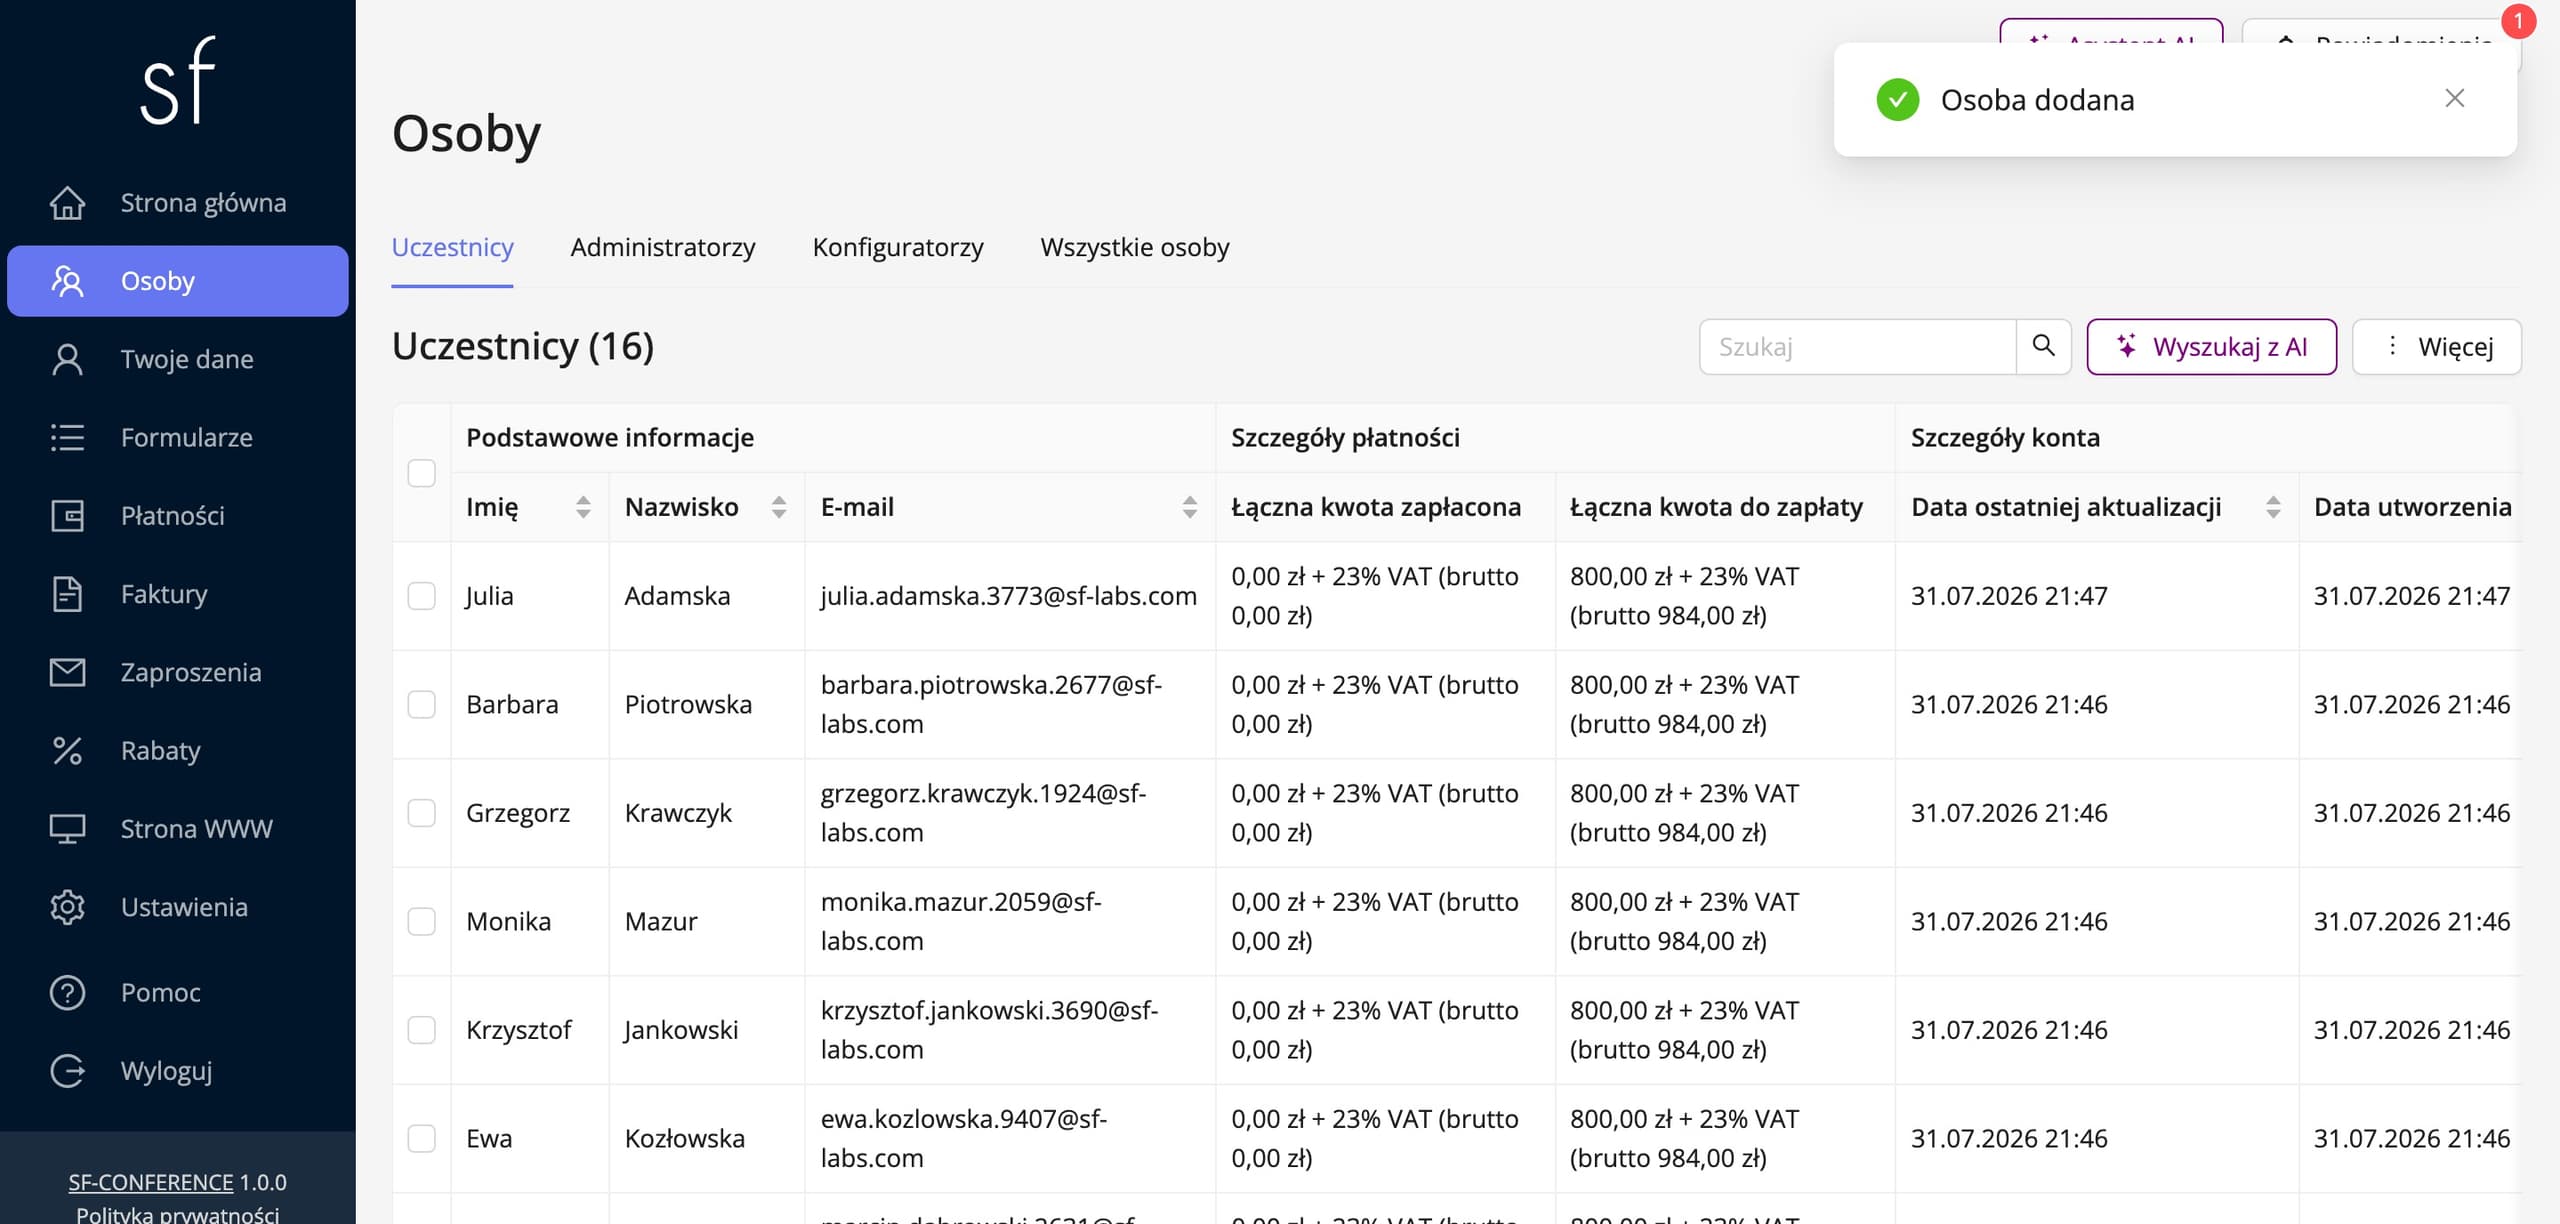Switch to the Administratorzy tab
This screenshot has height=1224, width=2560.
click(x=663, y=247)
